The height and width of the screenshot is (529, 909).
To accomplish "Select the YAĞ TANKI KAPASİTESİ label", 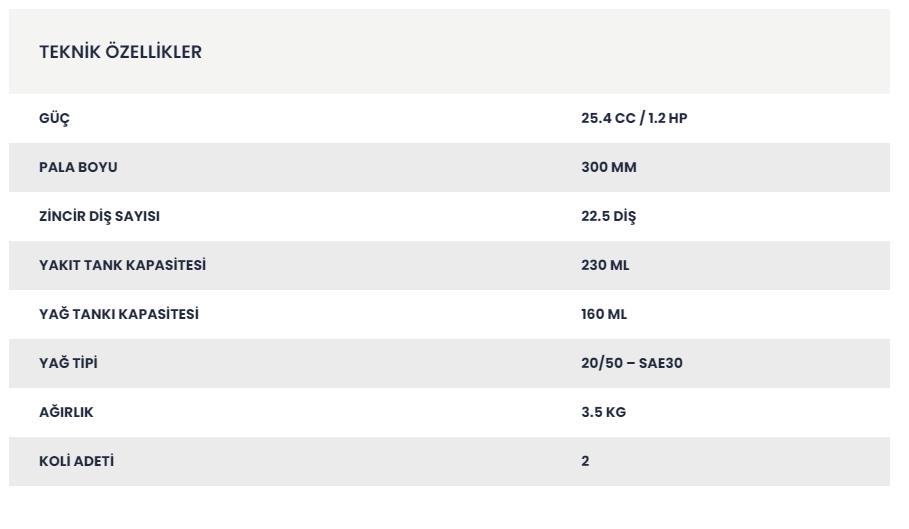I will [119, 313].
